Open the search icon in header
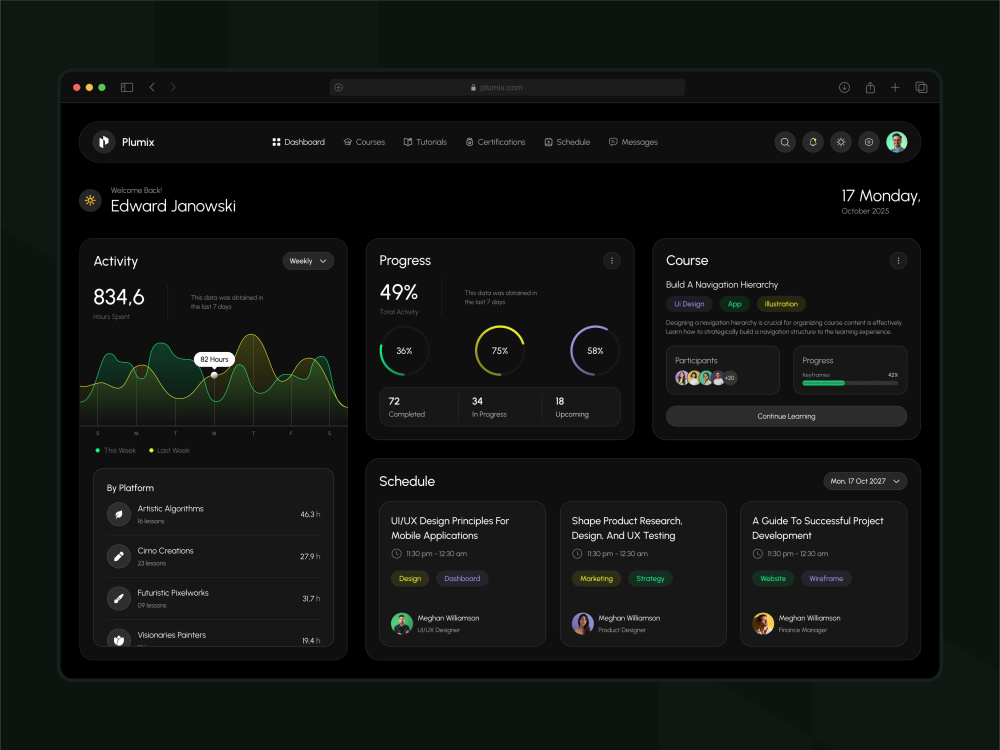 point(785,142)
